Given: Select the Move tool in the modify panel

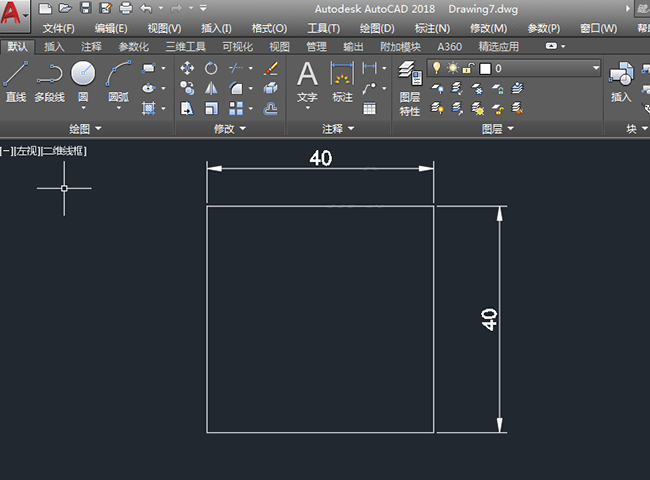Looking at the screenshot, I should [x=187, y=68].
